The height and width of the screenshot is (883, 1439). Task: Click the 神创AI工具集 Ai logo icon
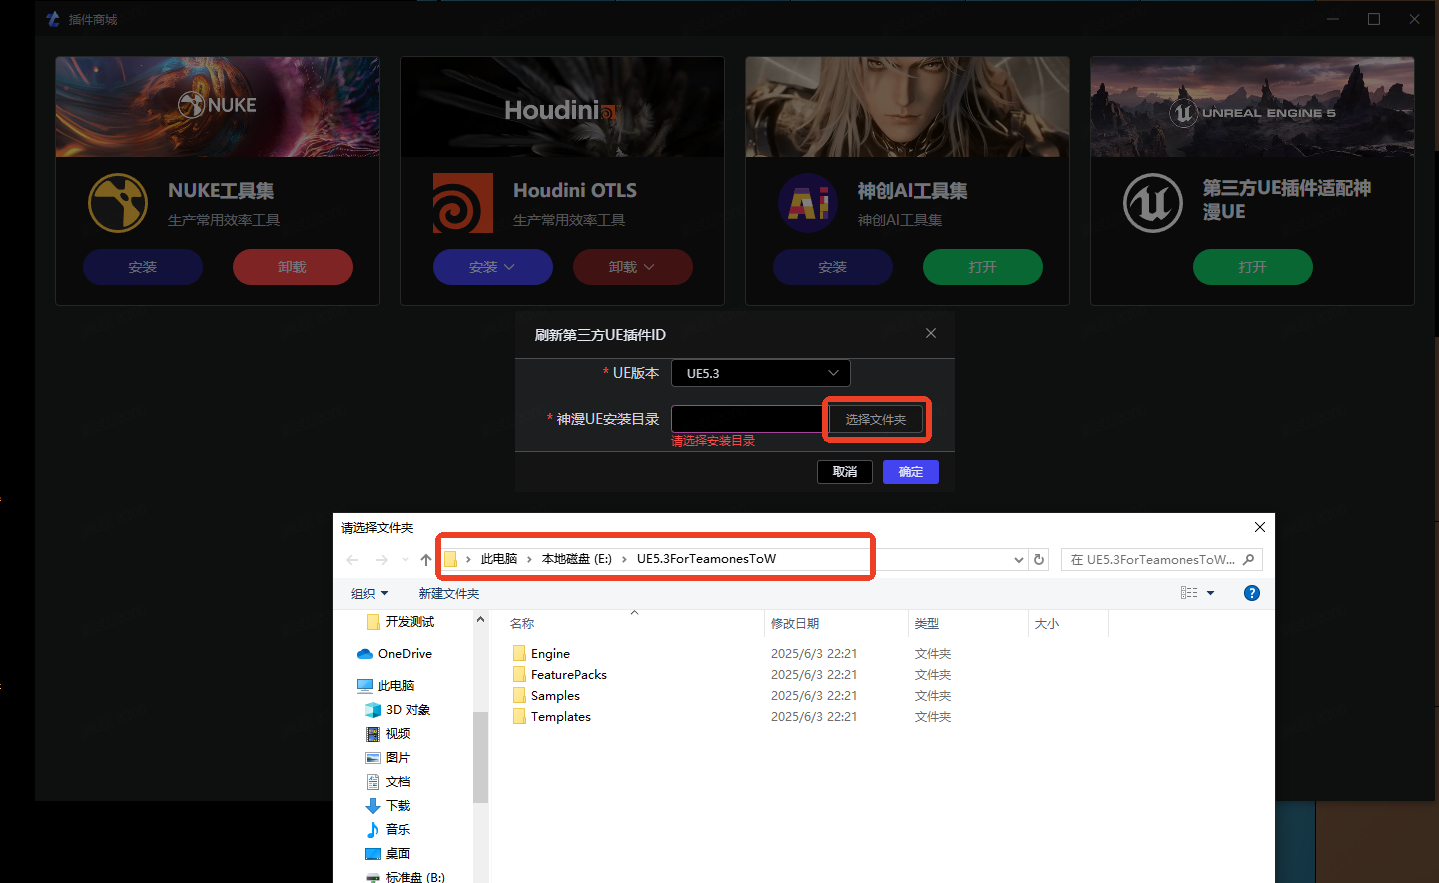coord(808,203)
